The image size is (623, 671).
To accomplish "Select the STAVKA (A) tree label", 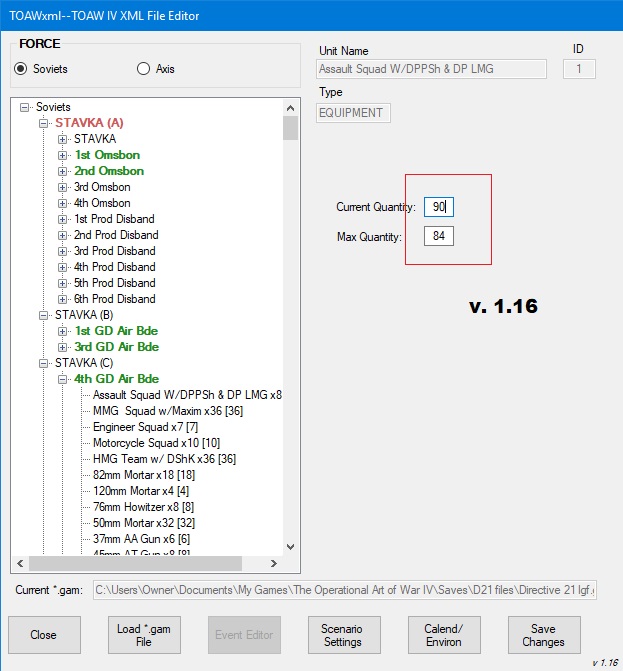I will click(89, 123).
